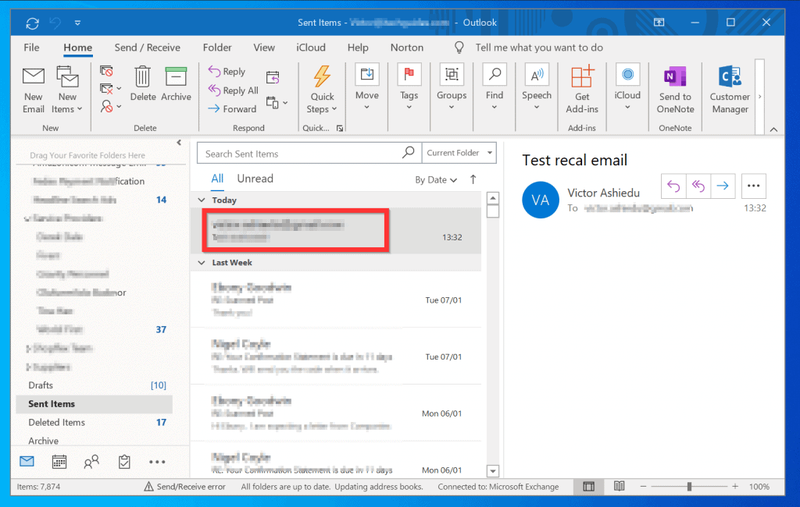Image resolution: width=800 pixels, height=507 pixels.
Task: Open the View tab
Action: [264, 47]
